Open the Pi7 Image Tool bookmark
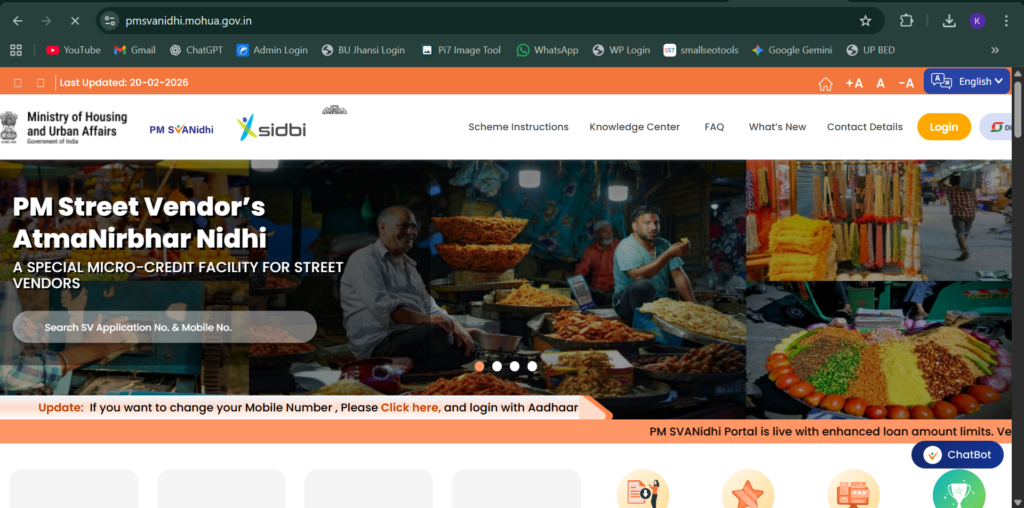 coord(461,50)
